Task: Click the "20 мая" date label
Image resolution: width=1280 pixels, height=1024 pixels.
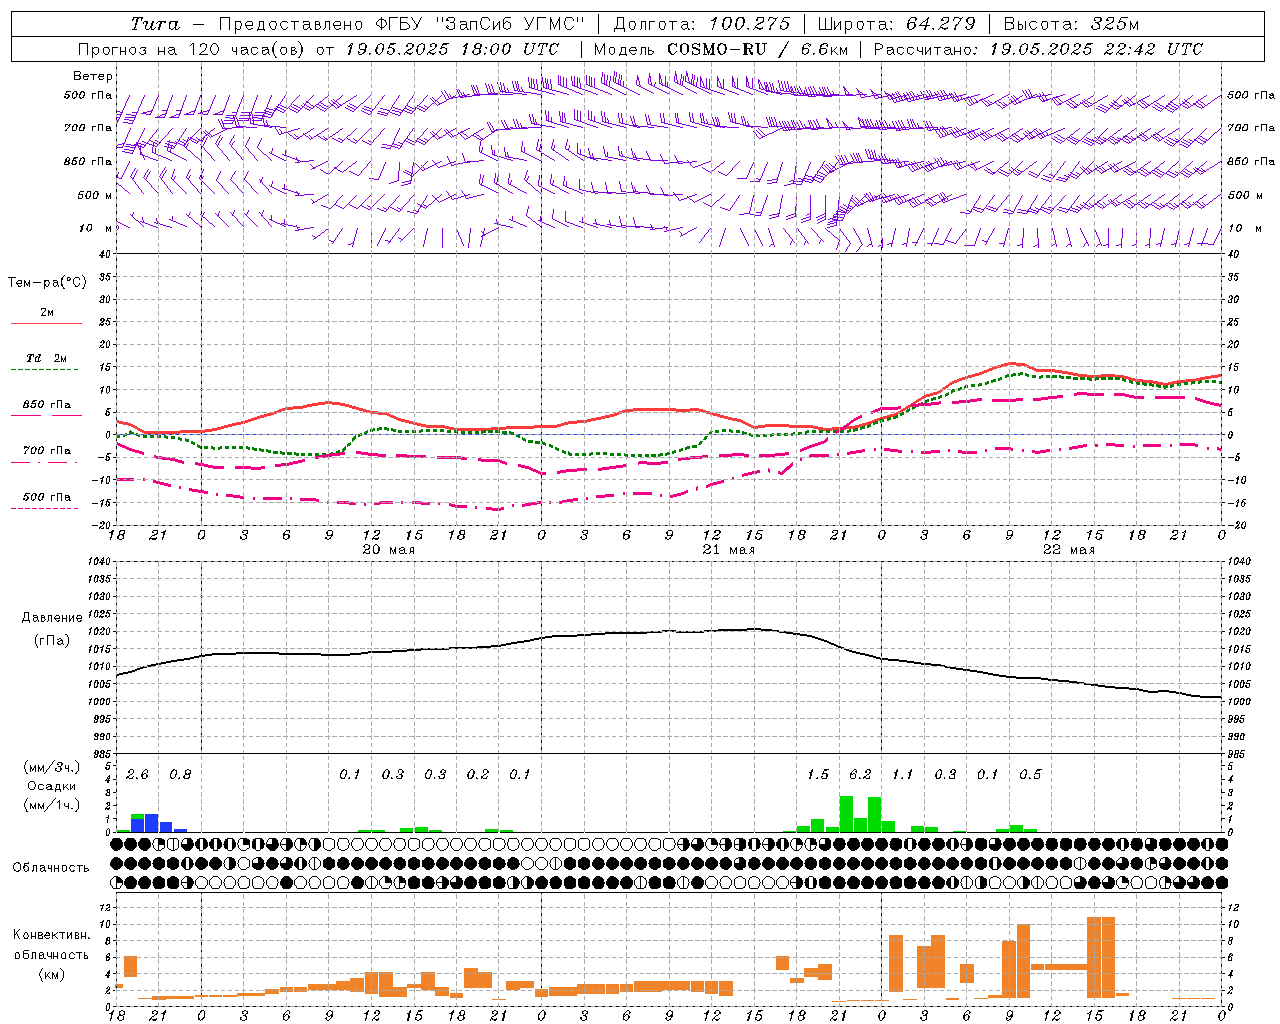Action: tap(388, 550)
